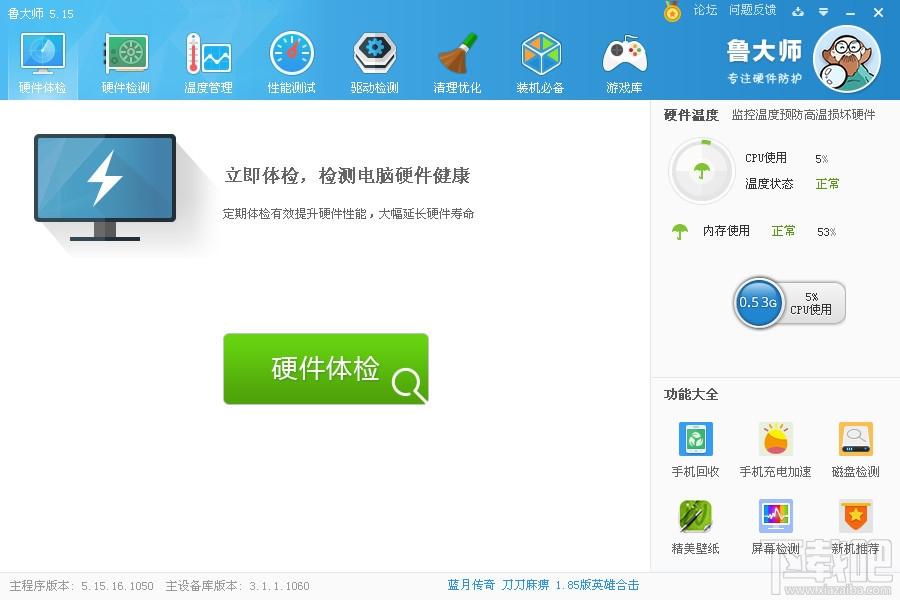This screenshot has width=900, height=600.
Task: Click the download/update icon in title bar
Action: pos(798,11)
